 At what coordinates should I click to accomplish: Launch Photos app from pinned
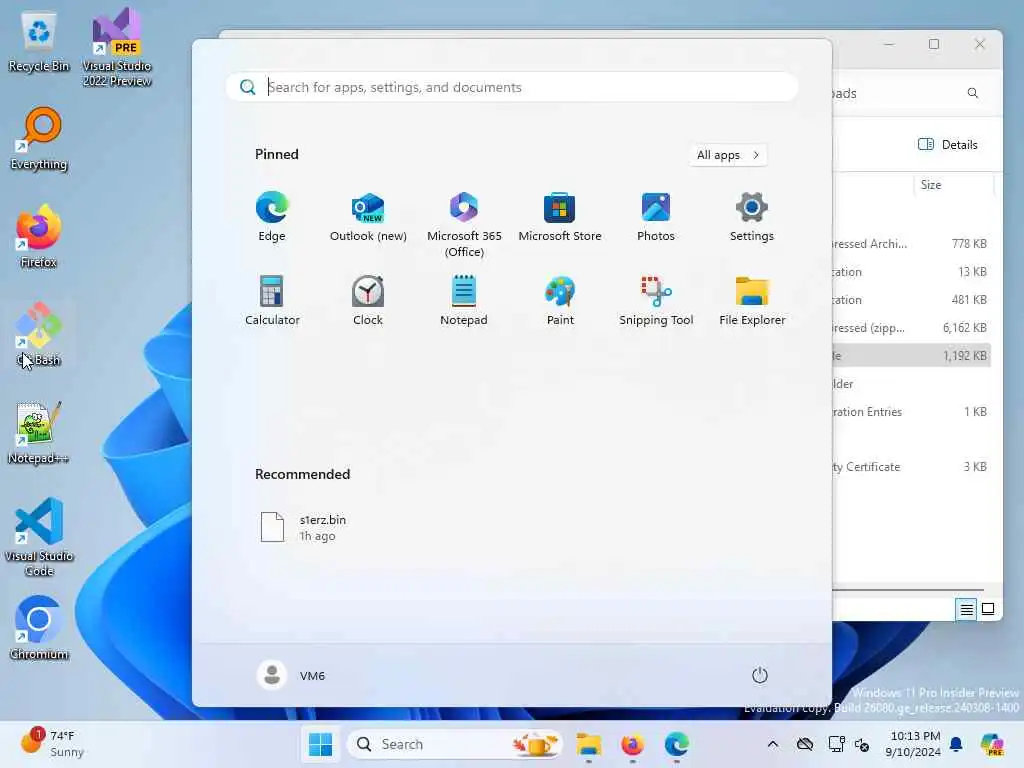[x=656, y=217]
